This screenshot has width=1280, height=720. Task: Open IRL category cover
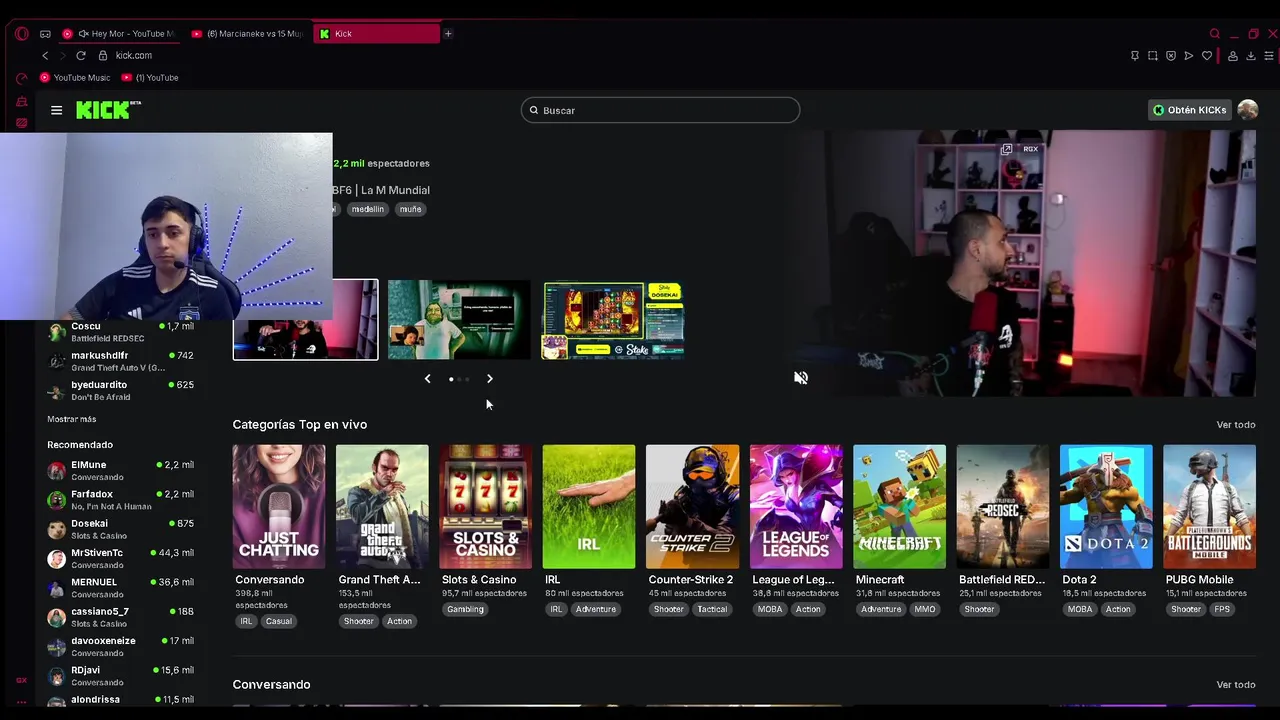tap(589, 507)
